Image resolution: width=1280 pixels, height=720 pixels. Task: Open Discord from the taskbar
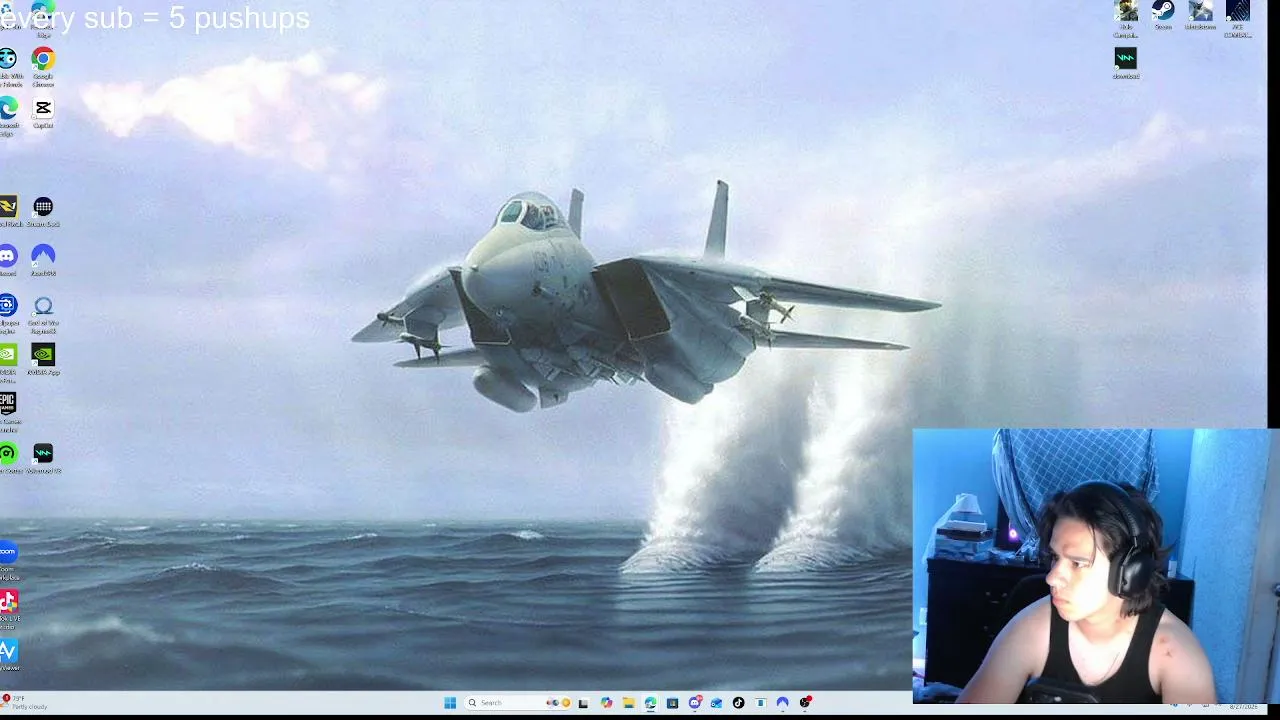click(694, 703)
